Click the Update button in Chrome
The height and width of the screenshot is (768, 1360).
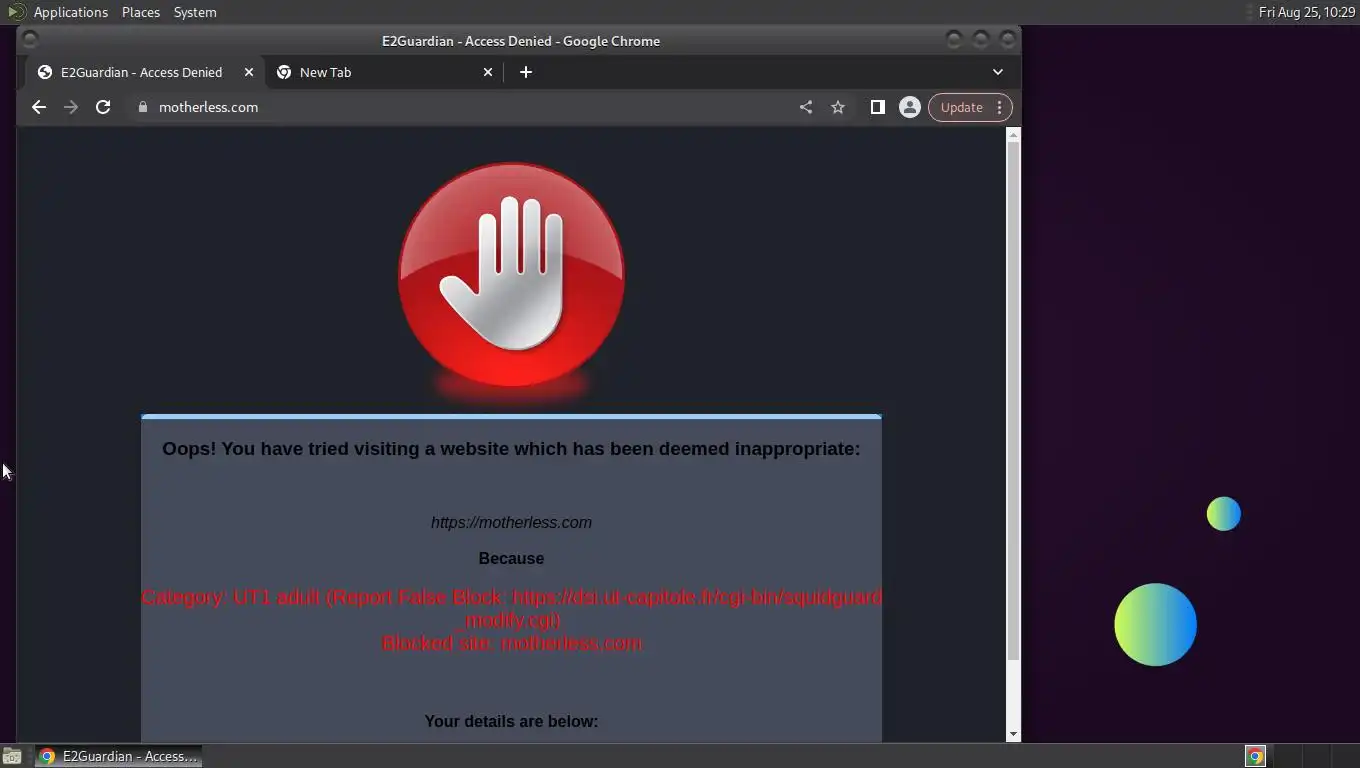point(962,107)
